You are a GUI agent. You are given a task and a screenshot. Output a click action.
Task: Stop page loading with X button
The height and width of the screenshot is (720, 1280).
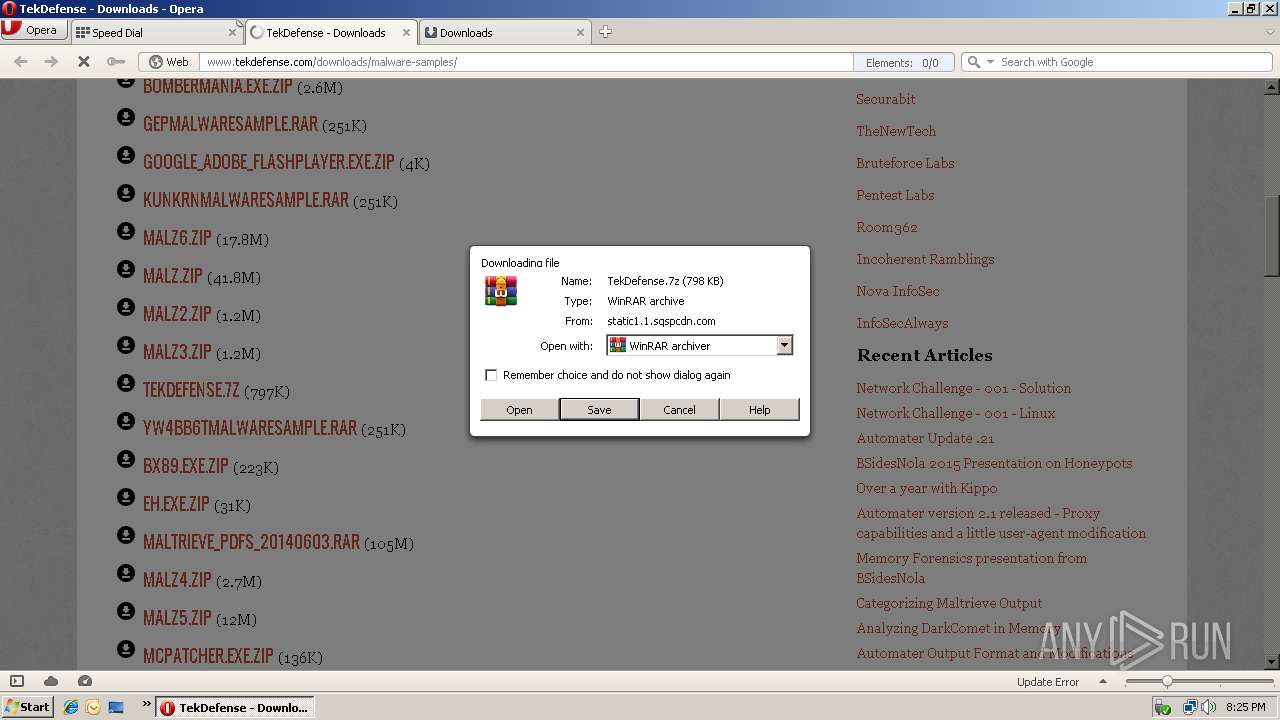click(84, 62)
